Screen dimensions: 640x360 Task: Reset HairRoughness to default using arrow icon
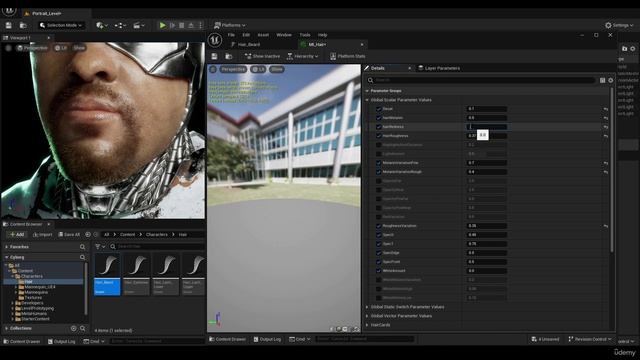pyautogui.click(x=606, y=136)
